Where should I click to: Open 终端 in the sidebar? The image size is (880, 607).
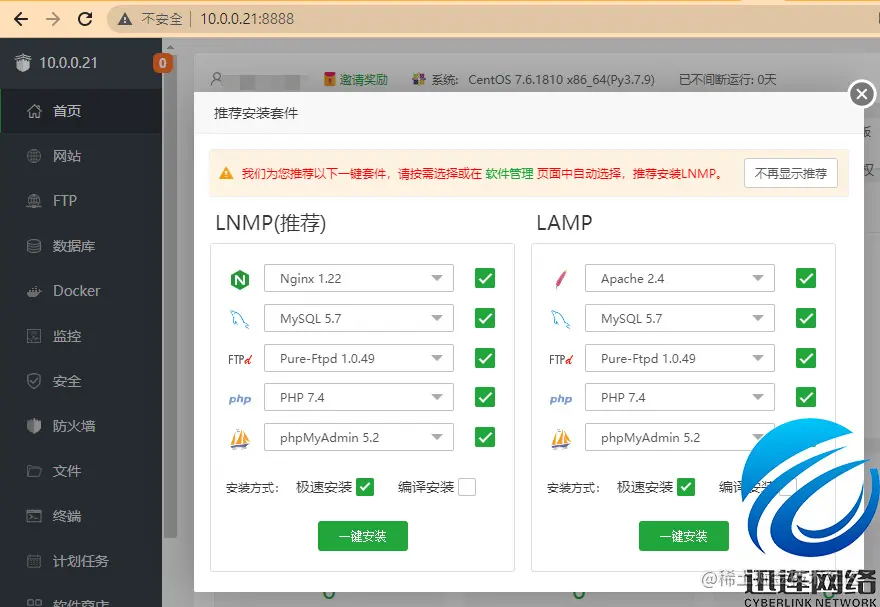click(x=81, y=516)
